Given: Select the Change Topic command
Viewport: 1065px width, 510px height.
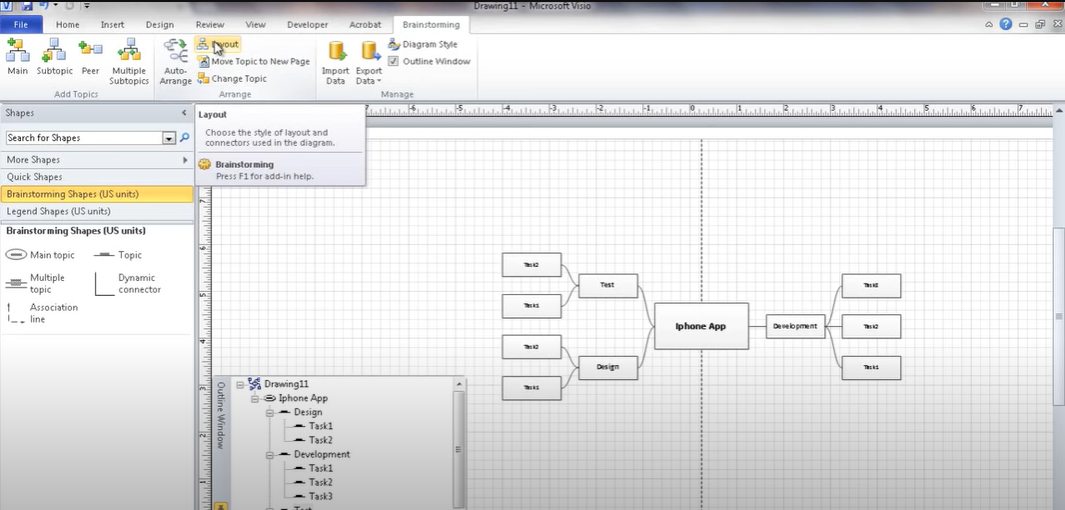Looking at the screenshot, I should 232,79.
